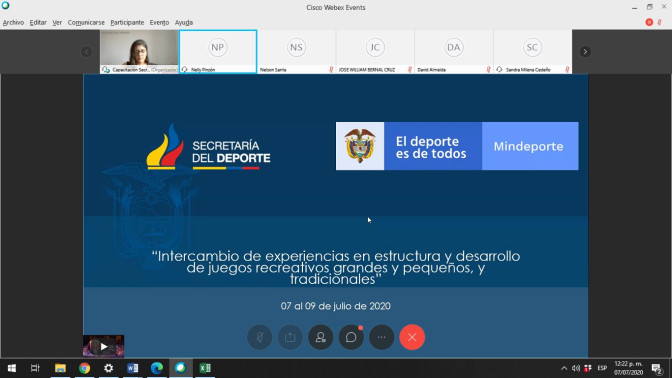Image resolution: width=672 pixels, height=378 pixels.
Task: Click headset icon beside Nelly Pinzón name
Action: click(x=185, y=69)
